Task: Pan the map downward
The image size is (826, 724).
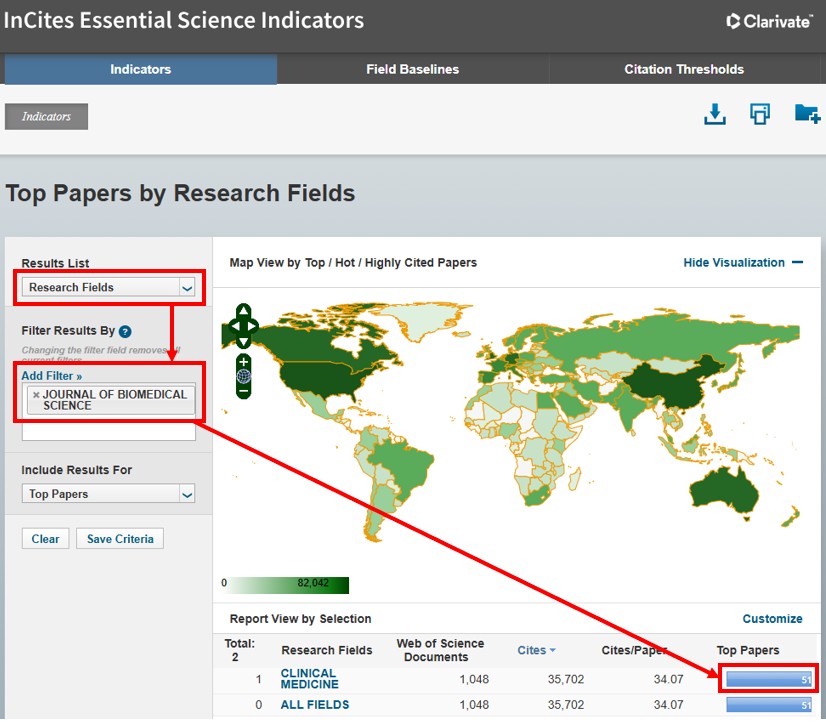Action: (x=243, y=343)
